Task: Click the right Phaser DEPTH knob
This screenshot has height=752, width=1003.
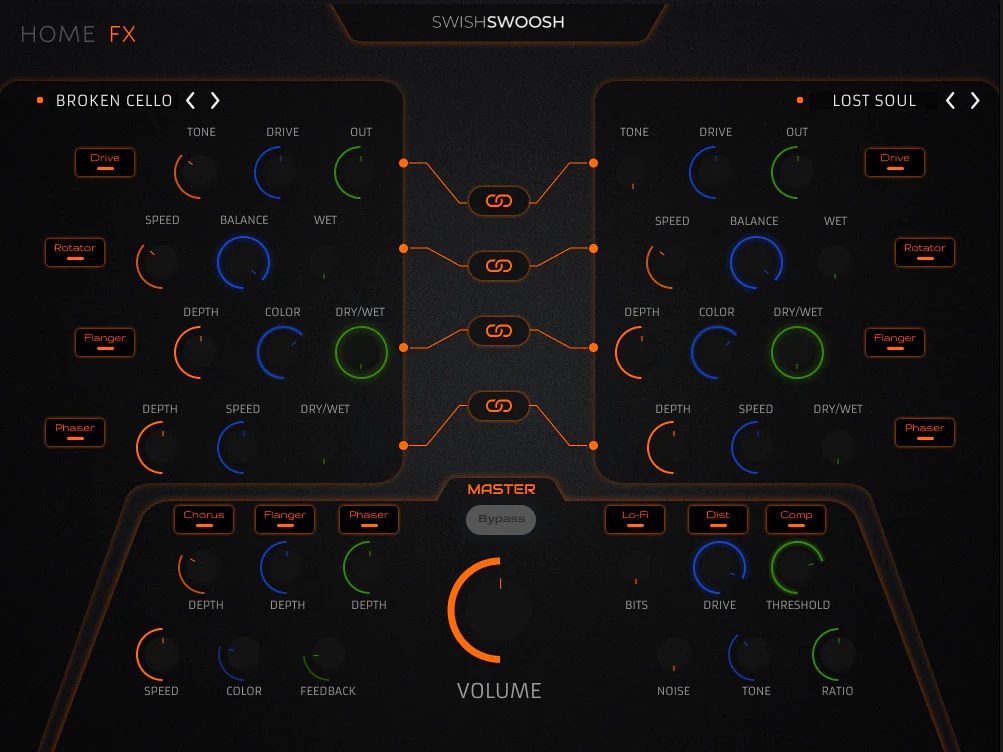Action: tap(672, 448)
